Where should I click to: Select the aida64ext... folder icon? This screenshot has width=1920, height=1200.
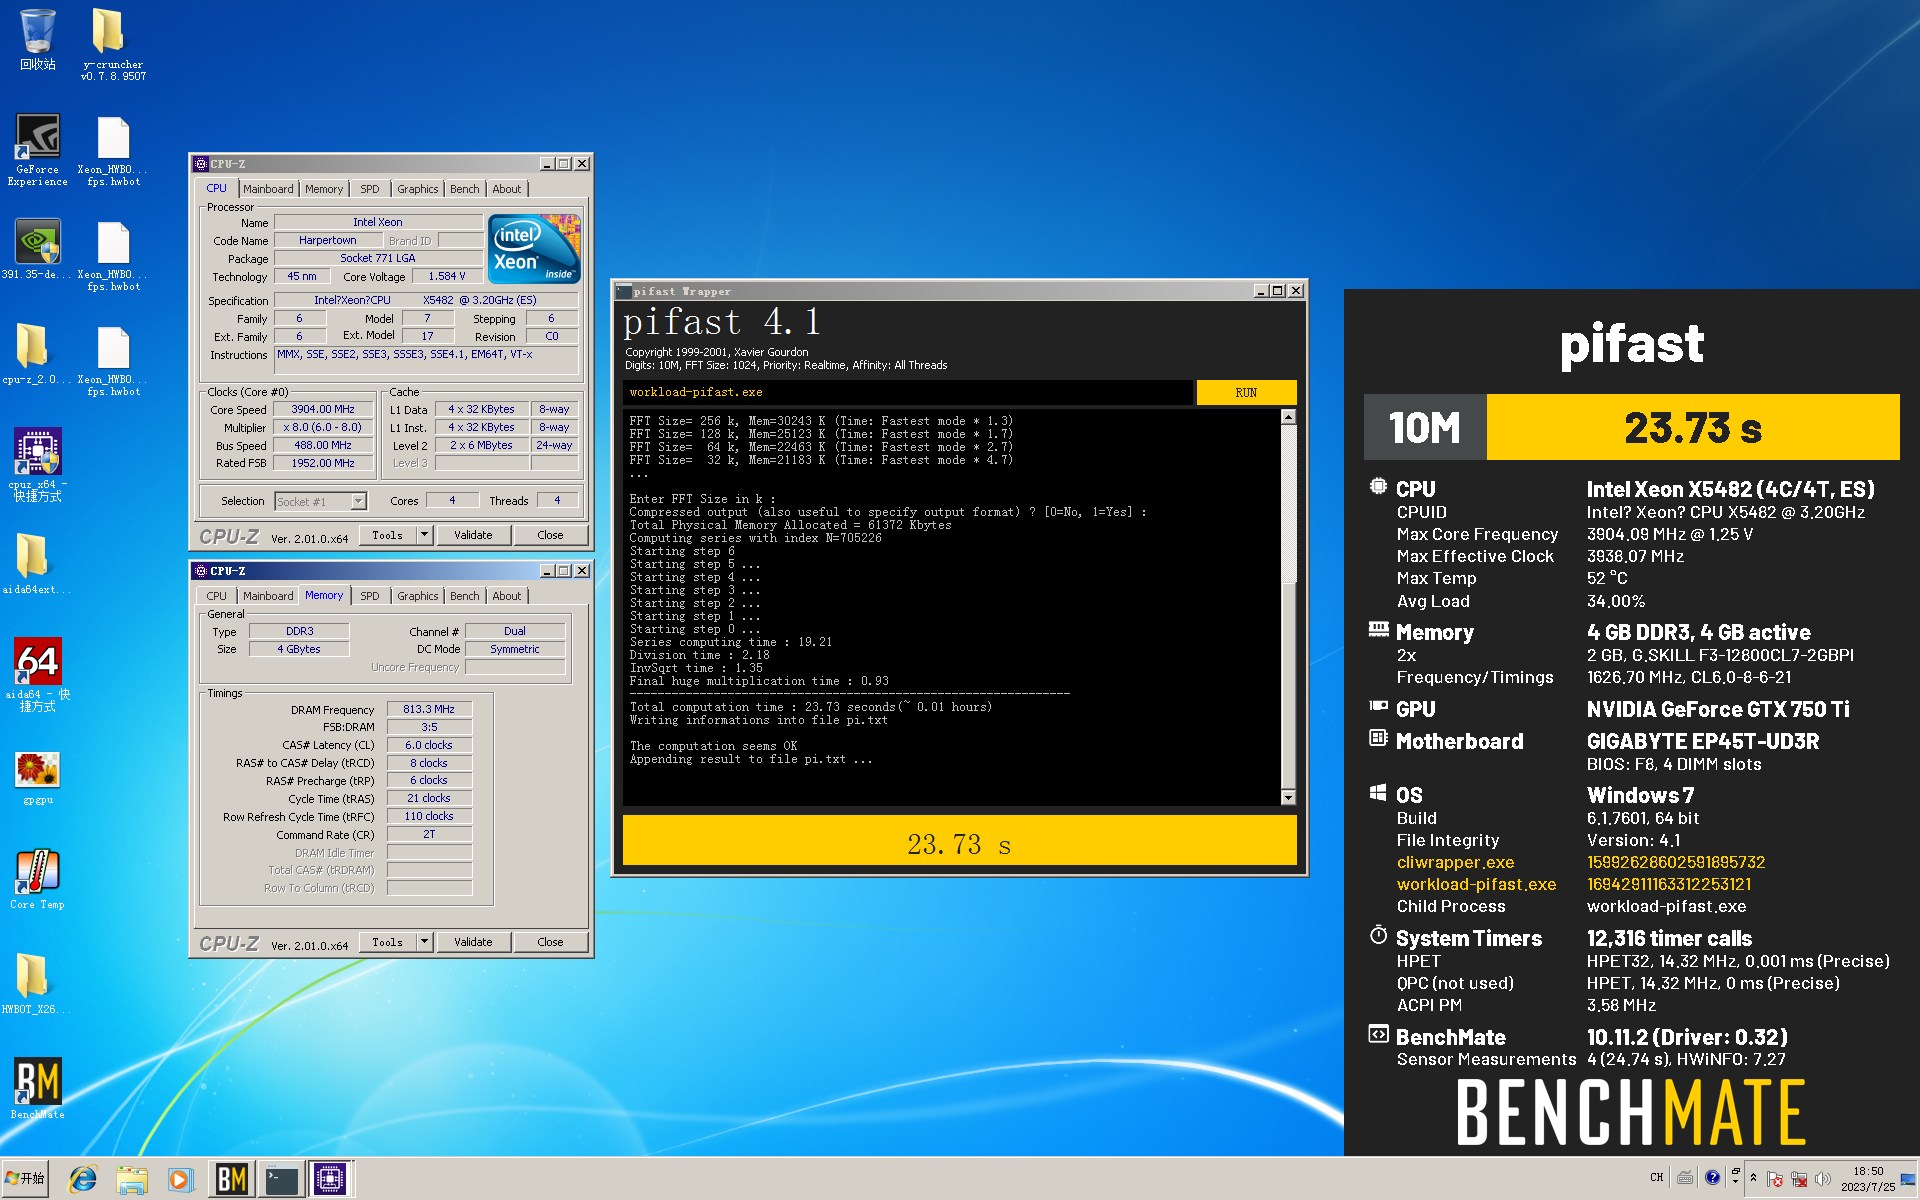37,563
